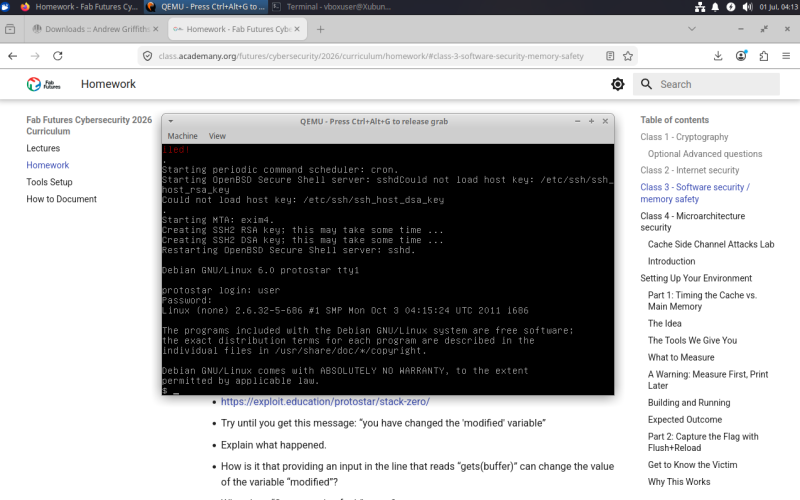Go to Part 2: Capture the Flag
Screen dimensions: 800x500
tap(703, 442)
